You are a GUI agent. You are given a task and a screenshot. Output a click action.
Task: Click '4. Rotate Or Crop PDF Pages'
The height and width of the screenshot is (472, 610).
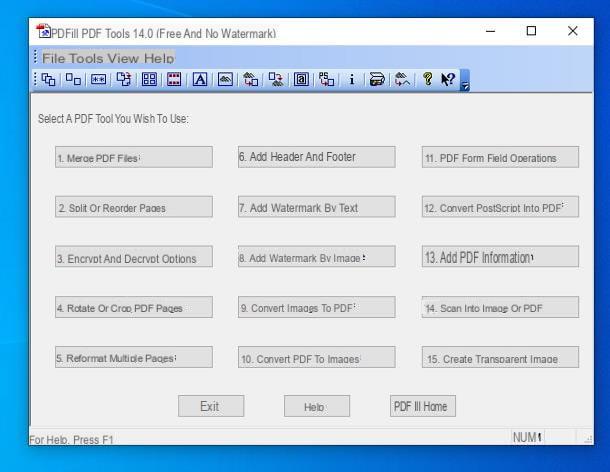click(134, 307)
